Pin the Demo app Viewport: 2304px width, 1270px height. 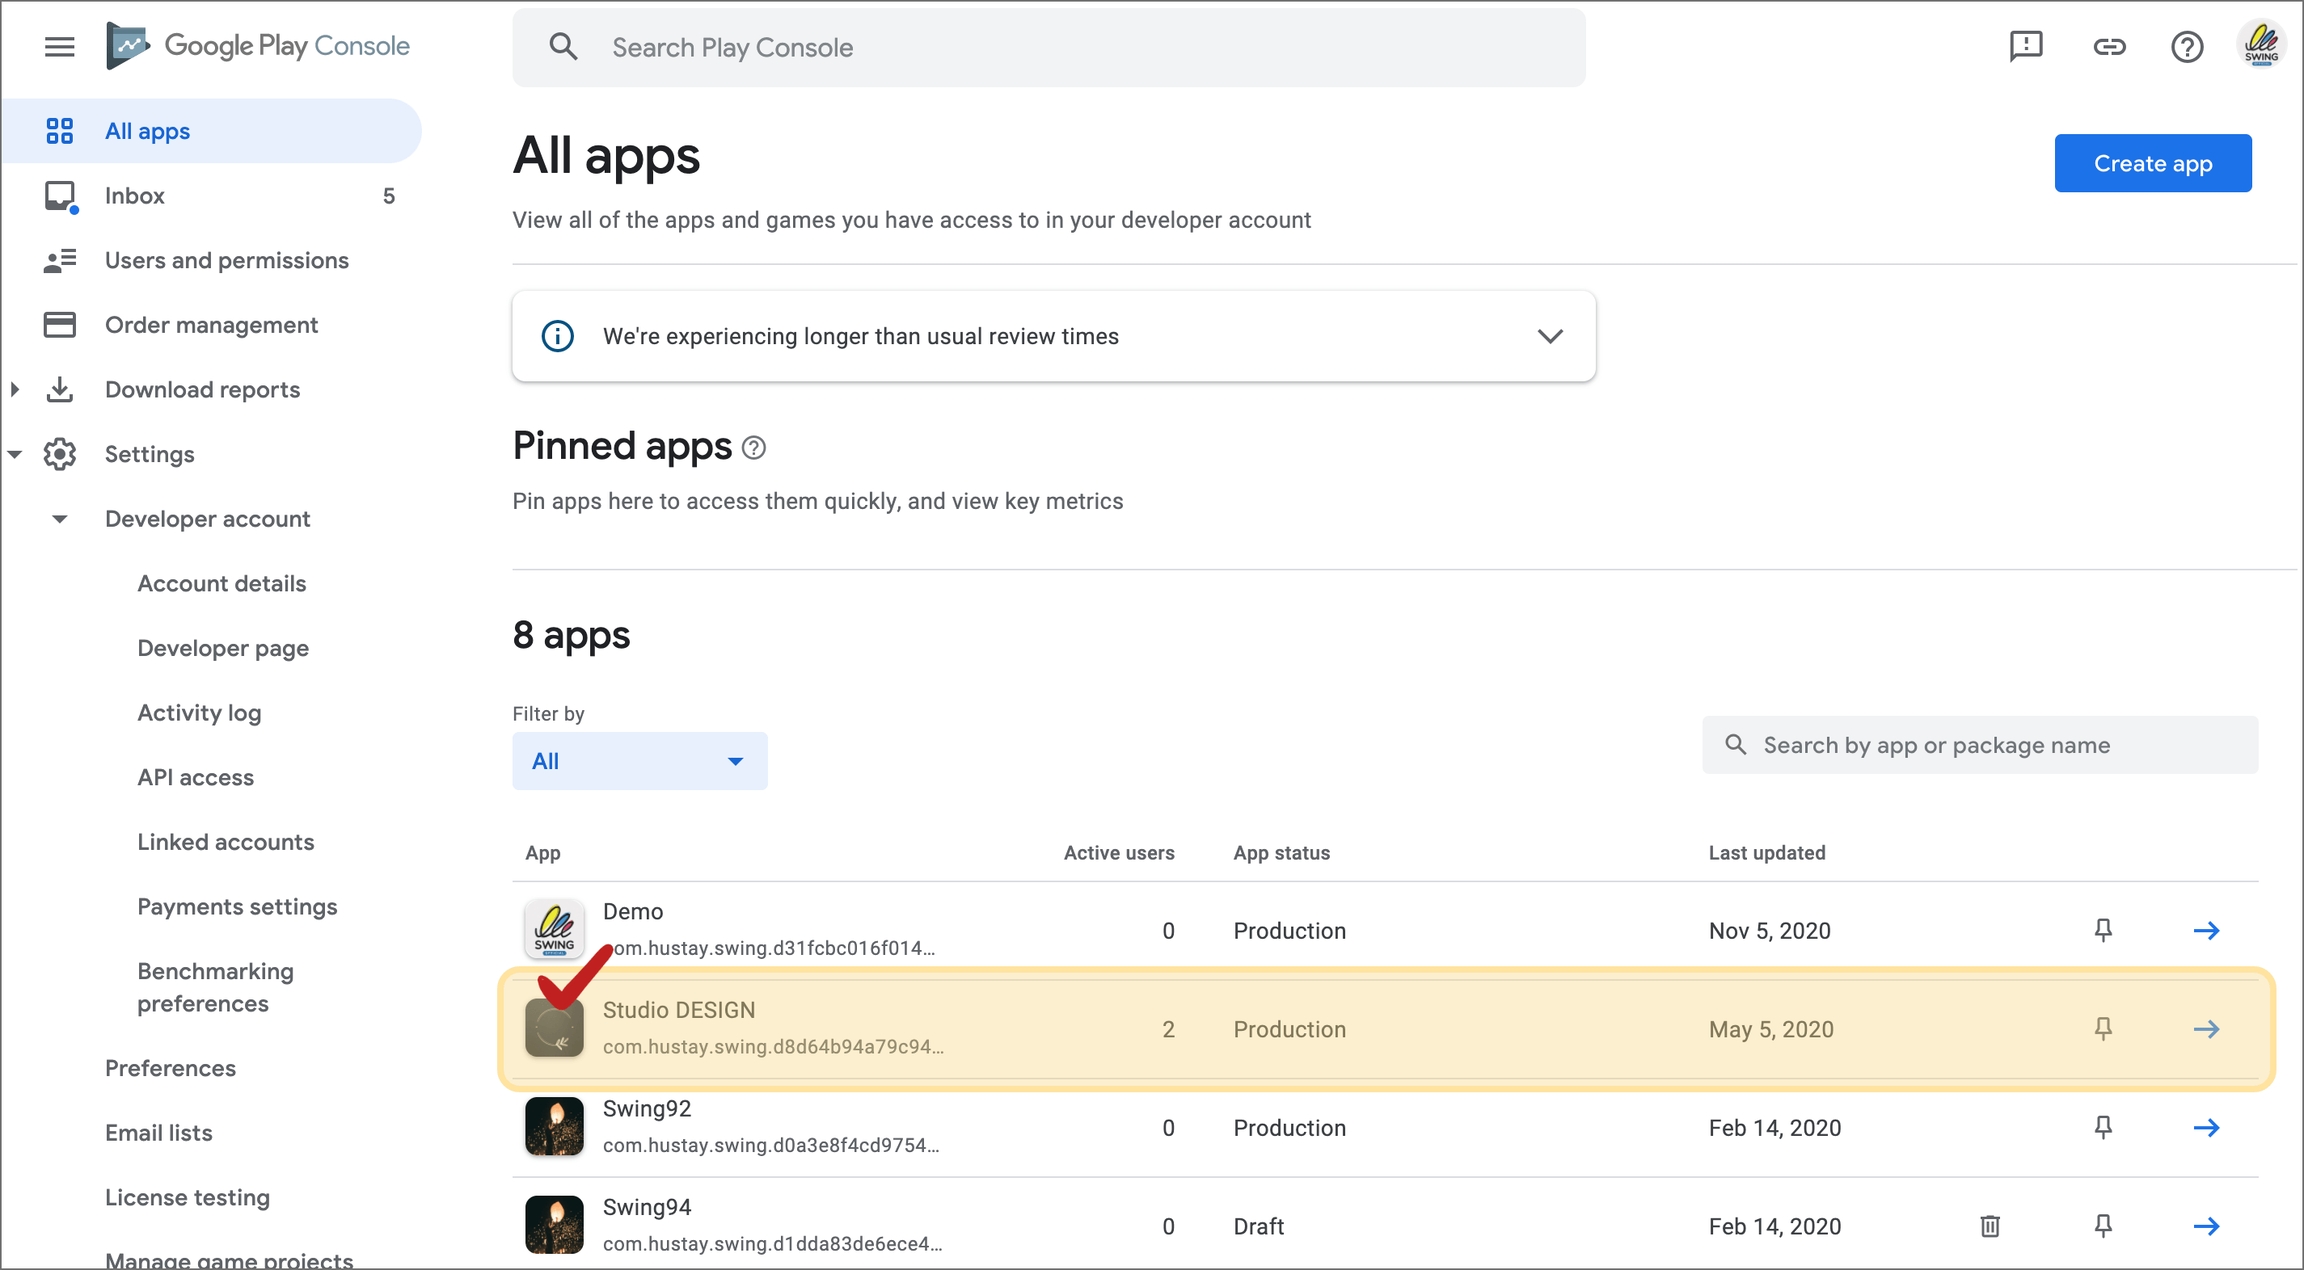pyautogui.click(x=2103, y=931)
